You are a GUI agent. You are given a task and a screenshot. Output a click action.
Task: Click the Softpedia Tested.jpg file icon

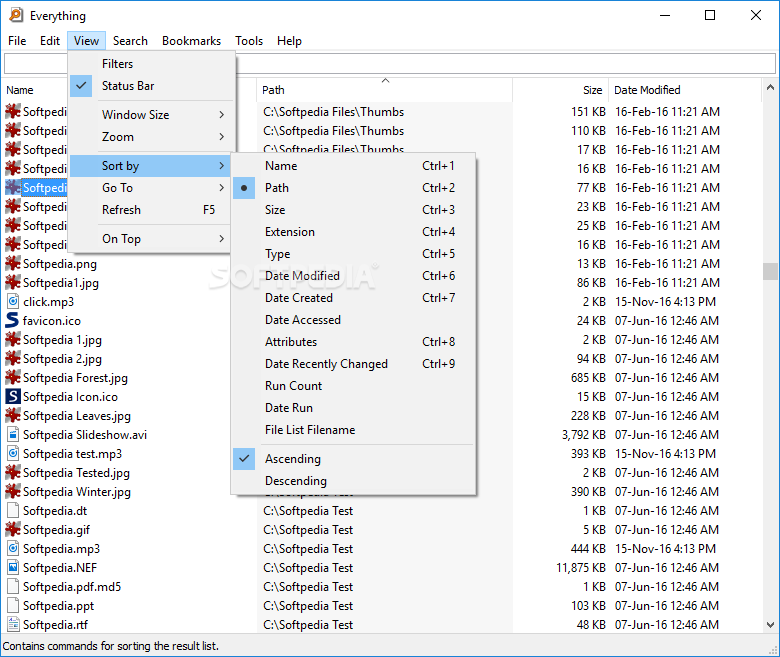(x=12, y=472)
